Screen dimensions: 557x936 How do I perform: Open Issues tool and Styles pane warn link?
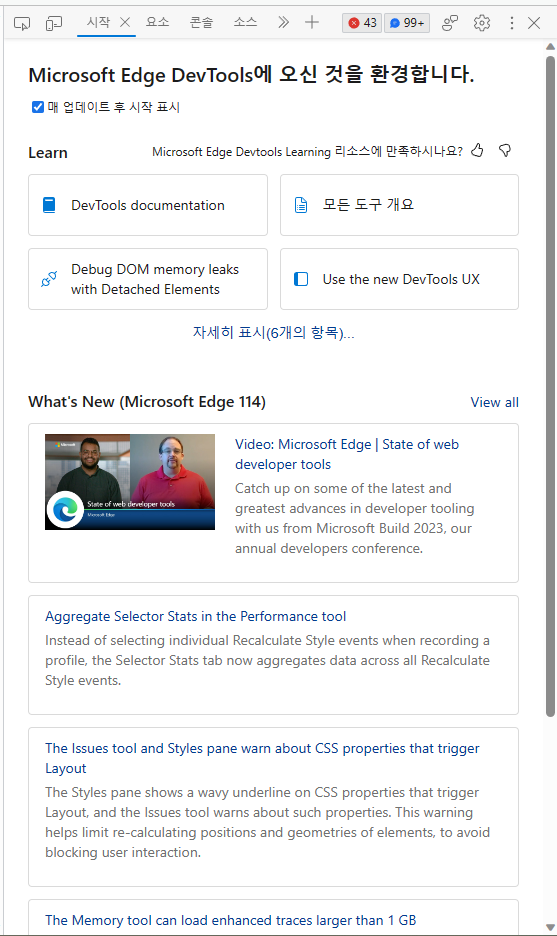pyautogui.click(x=262, y=758)
